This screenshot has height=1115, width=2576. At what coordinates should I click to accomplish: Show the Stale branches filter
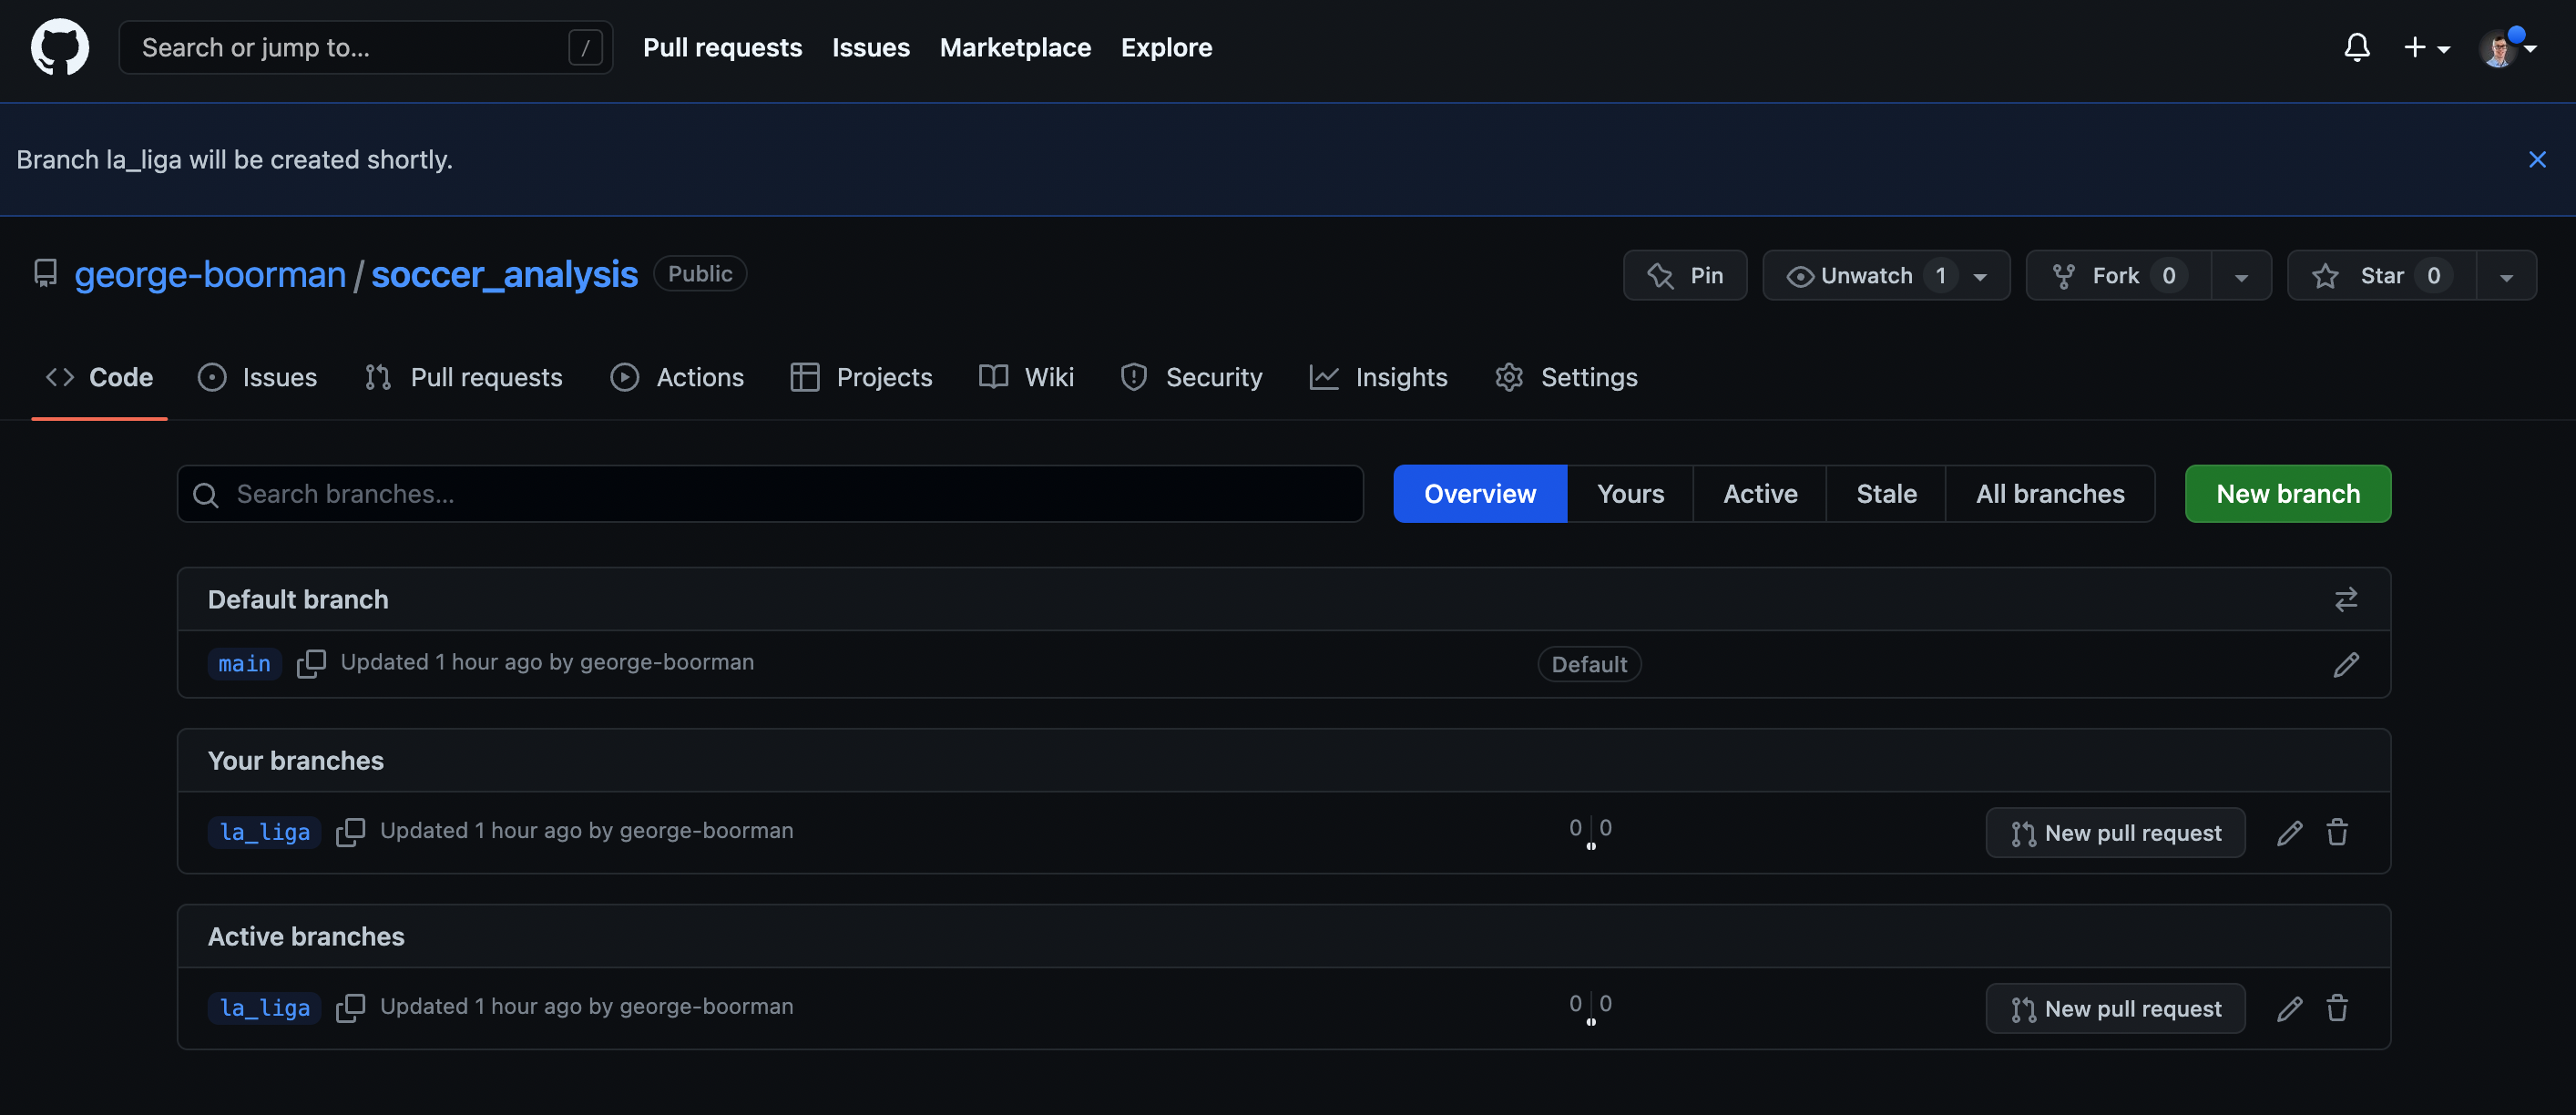(1886, 494)
